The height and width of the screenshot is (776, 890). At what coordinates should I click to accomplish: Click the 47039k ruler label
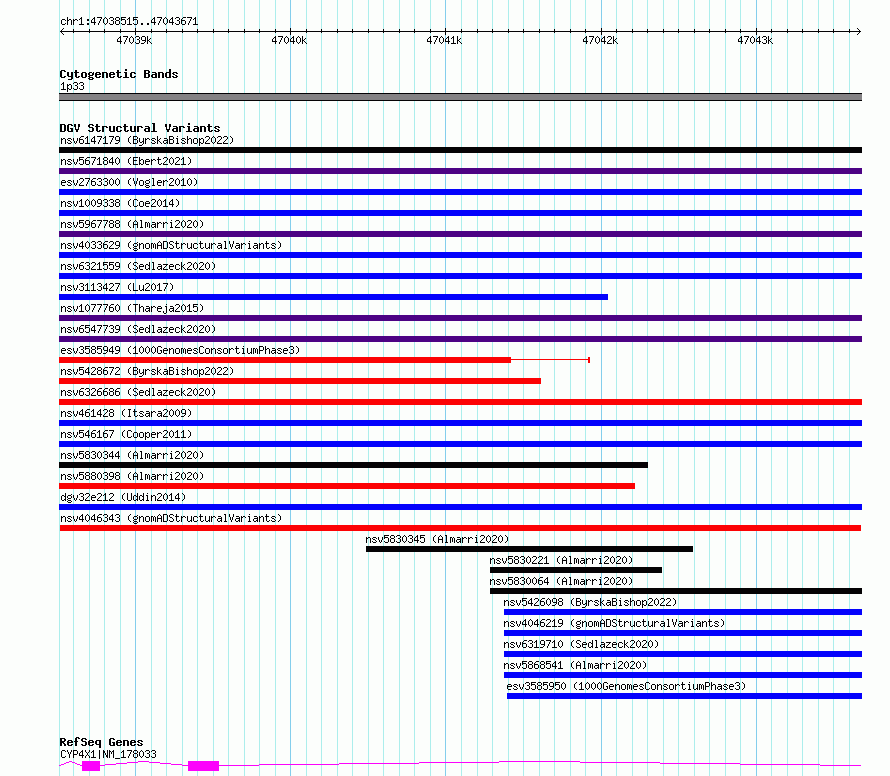(x=134, y=40)
